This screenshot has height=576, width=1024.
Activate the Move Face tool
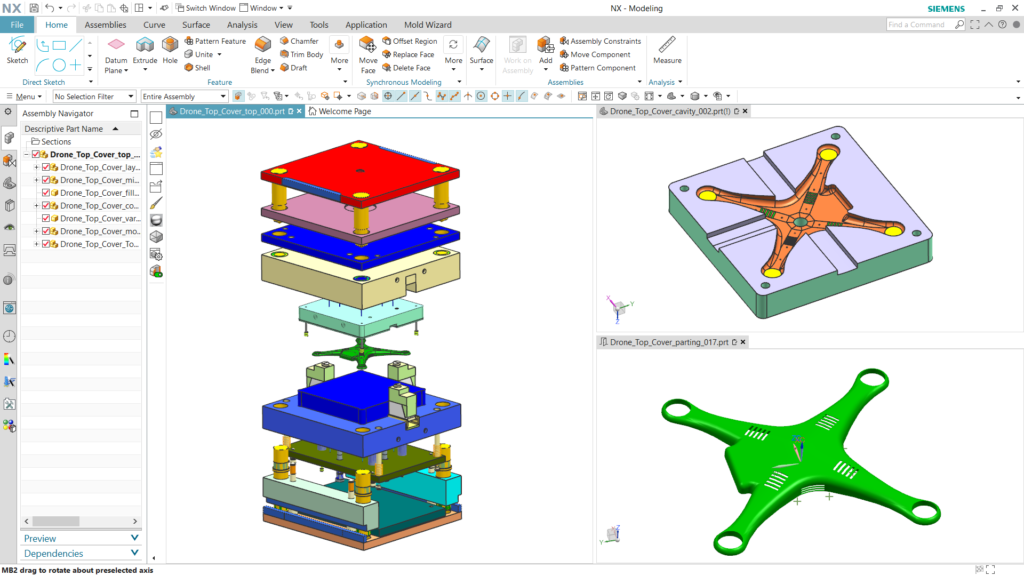coord(368,52)
